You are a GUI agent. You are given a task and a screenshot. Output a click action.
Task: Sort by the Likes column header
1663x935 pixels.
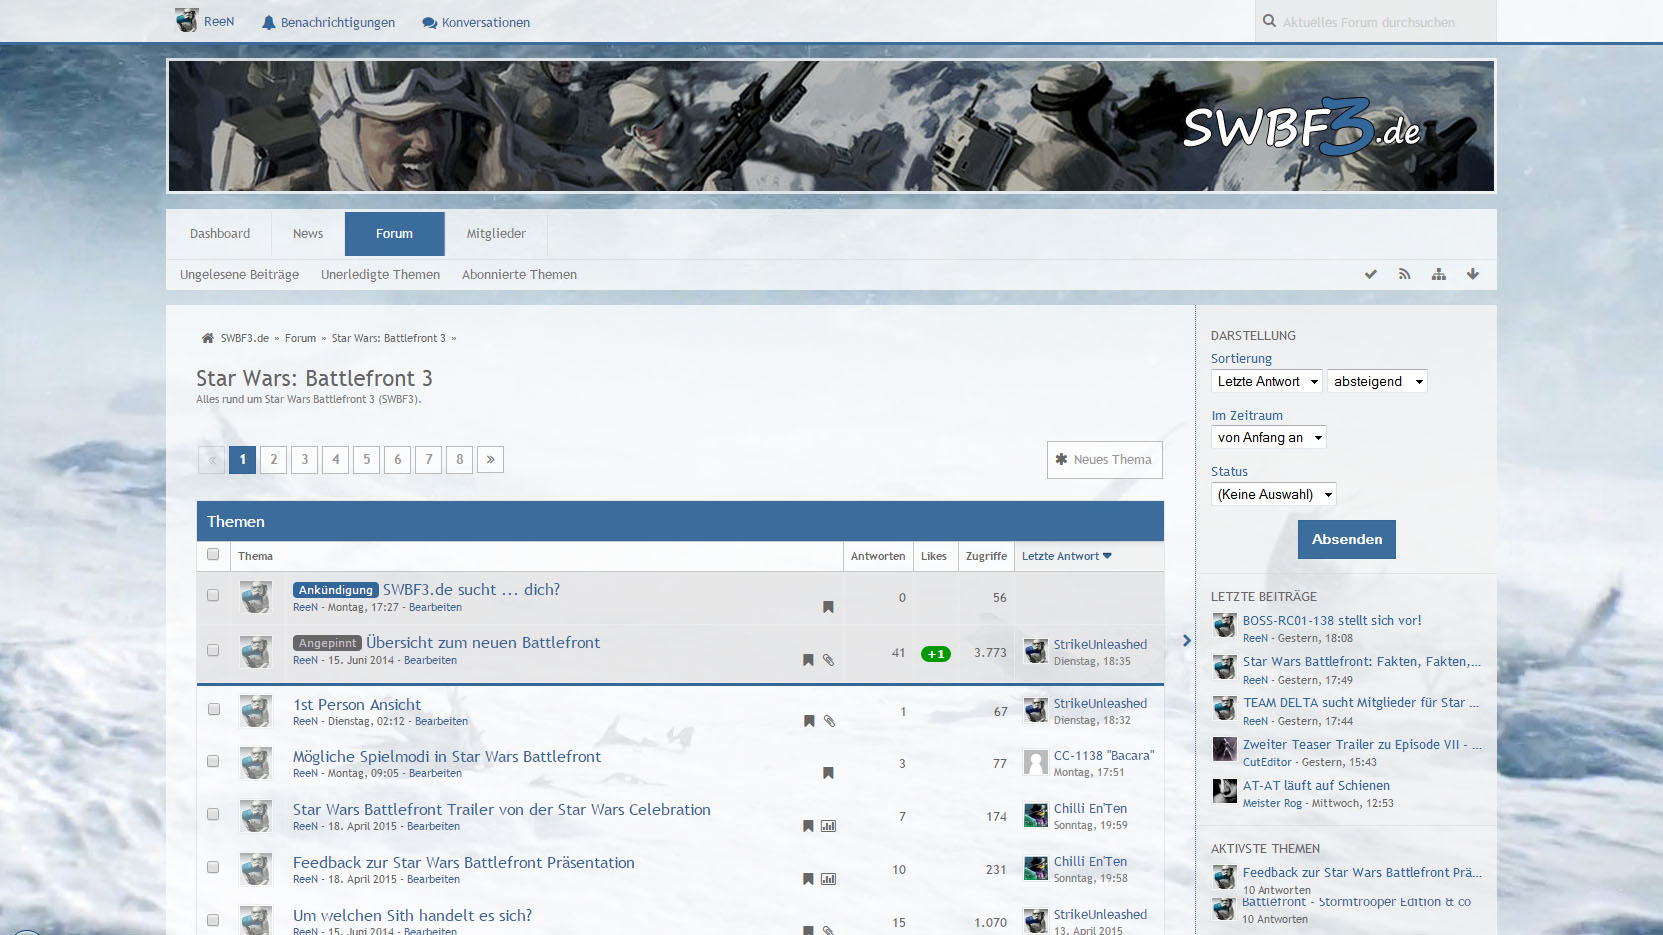point(933,556)
